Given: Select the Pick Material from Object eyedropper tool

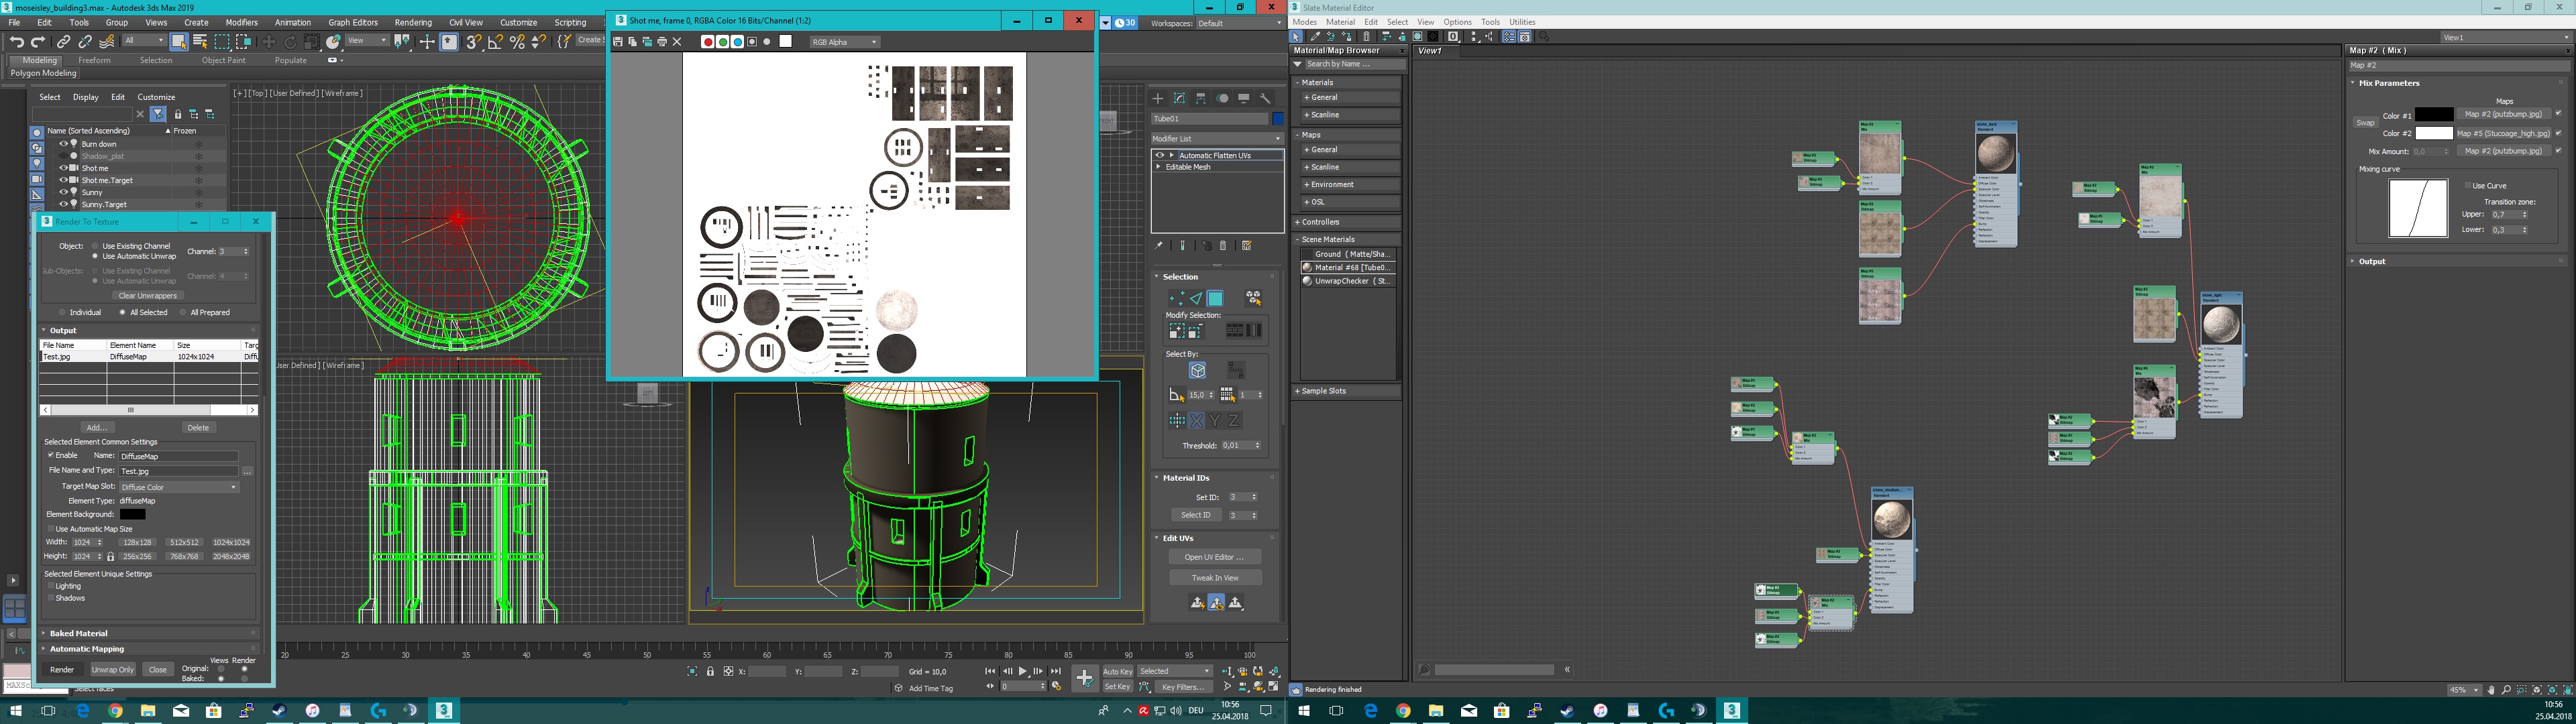Looking at the screenshot, I should [x=1316, y=37].
